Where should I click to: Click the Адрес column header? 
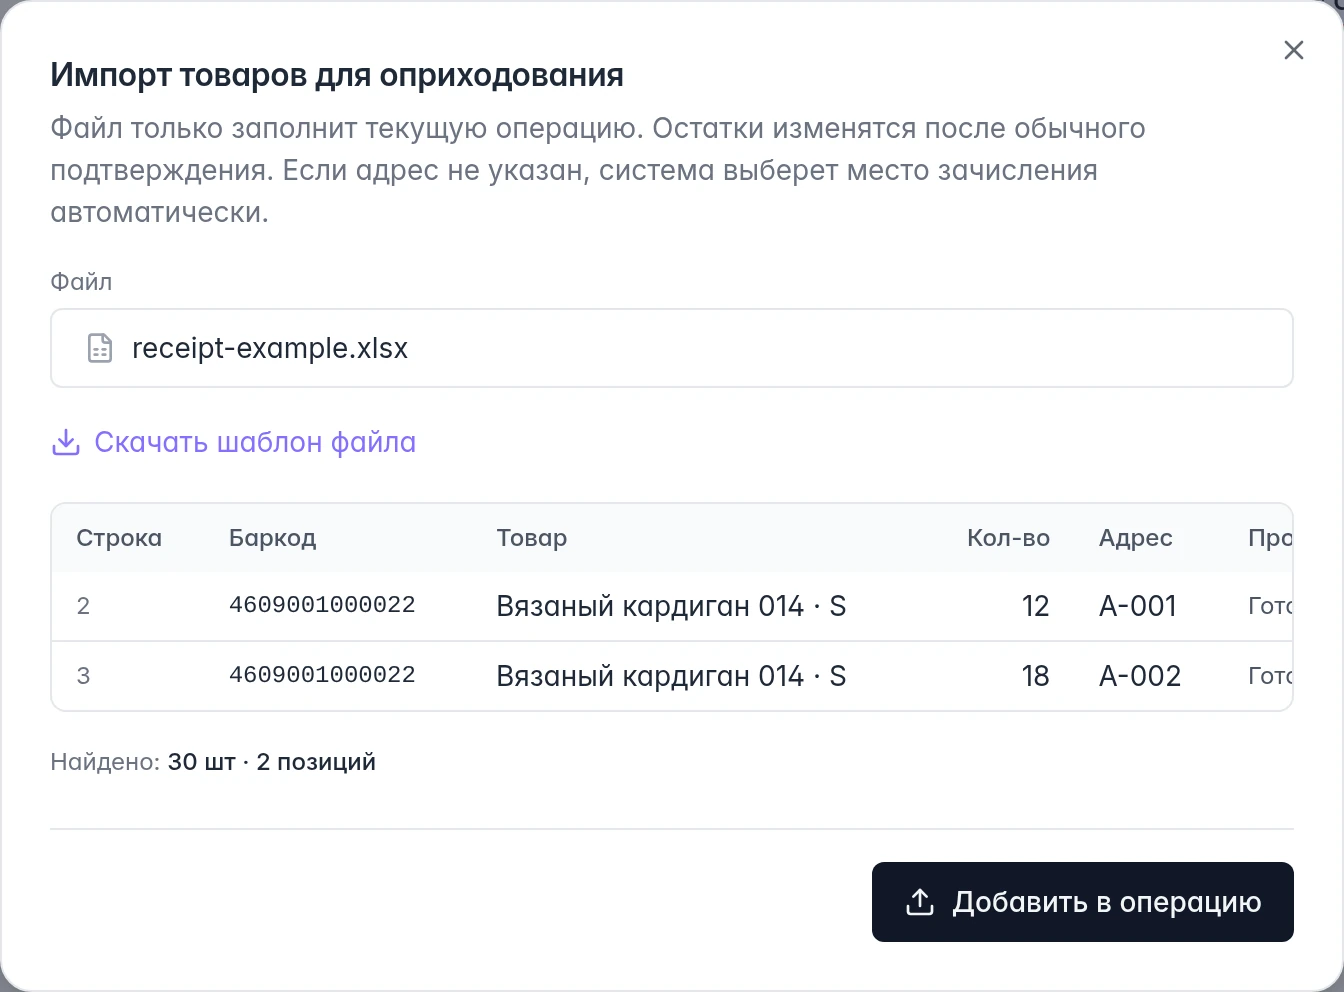[x=1135, y=538]
